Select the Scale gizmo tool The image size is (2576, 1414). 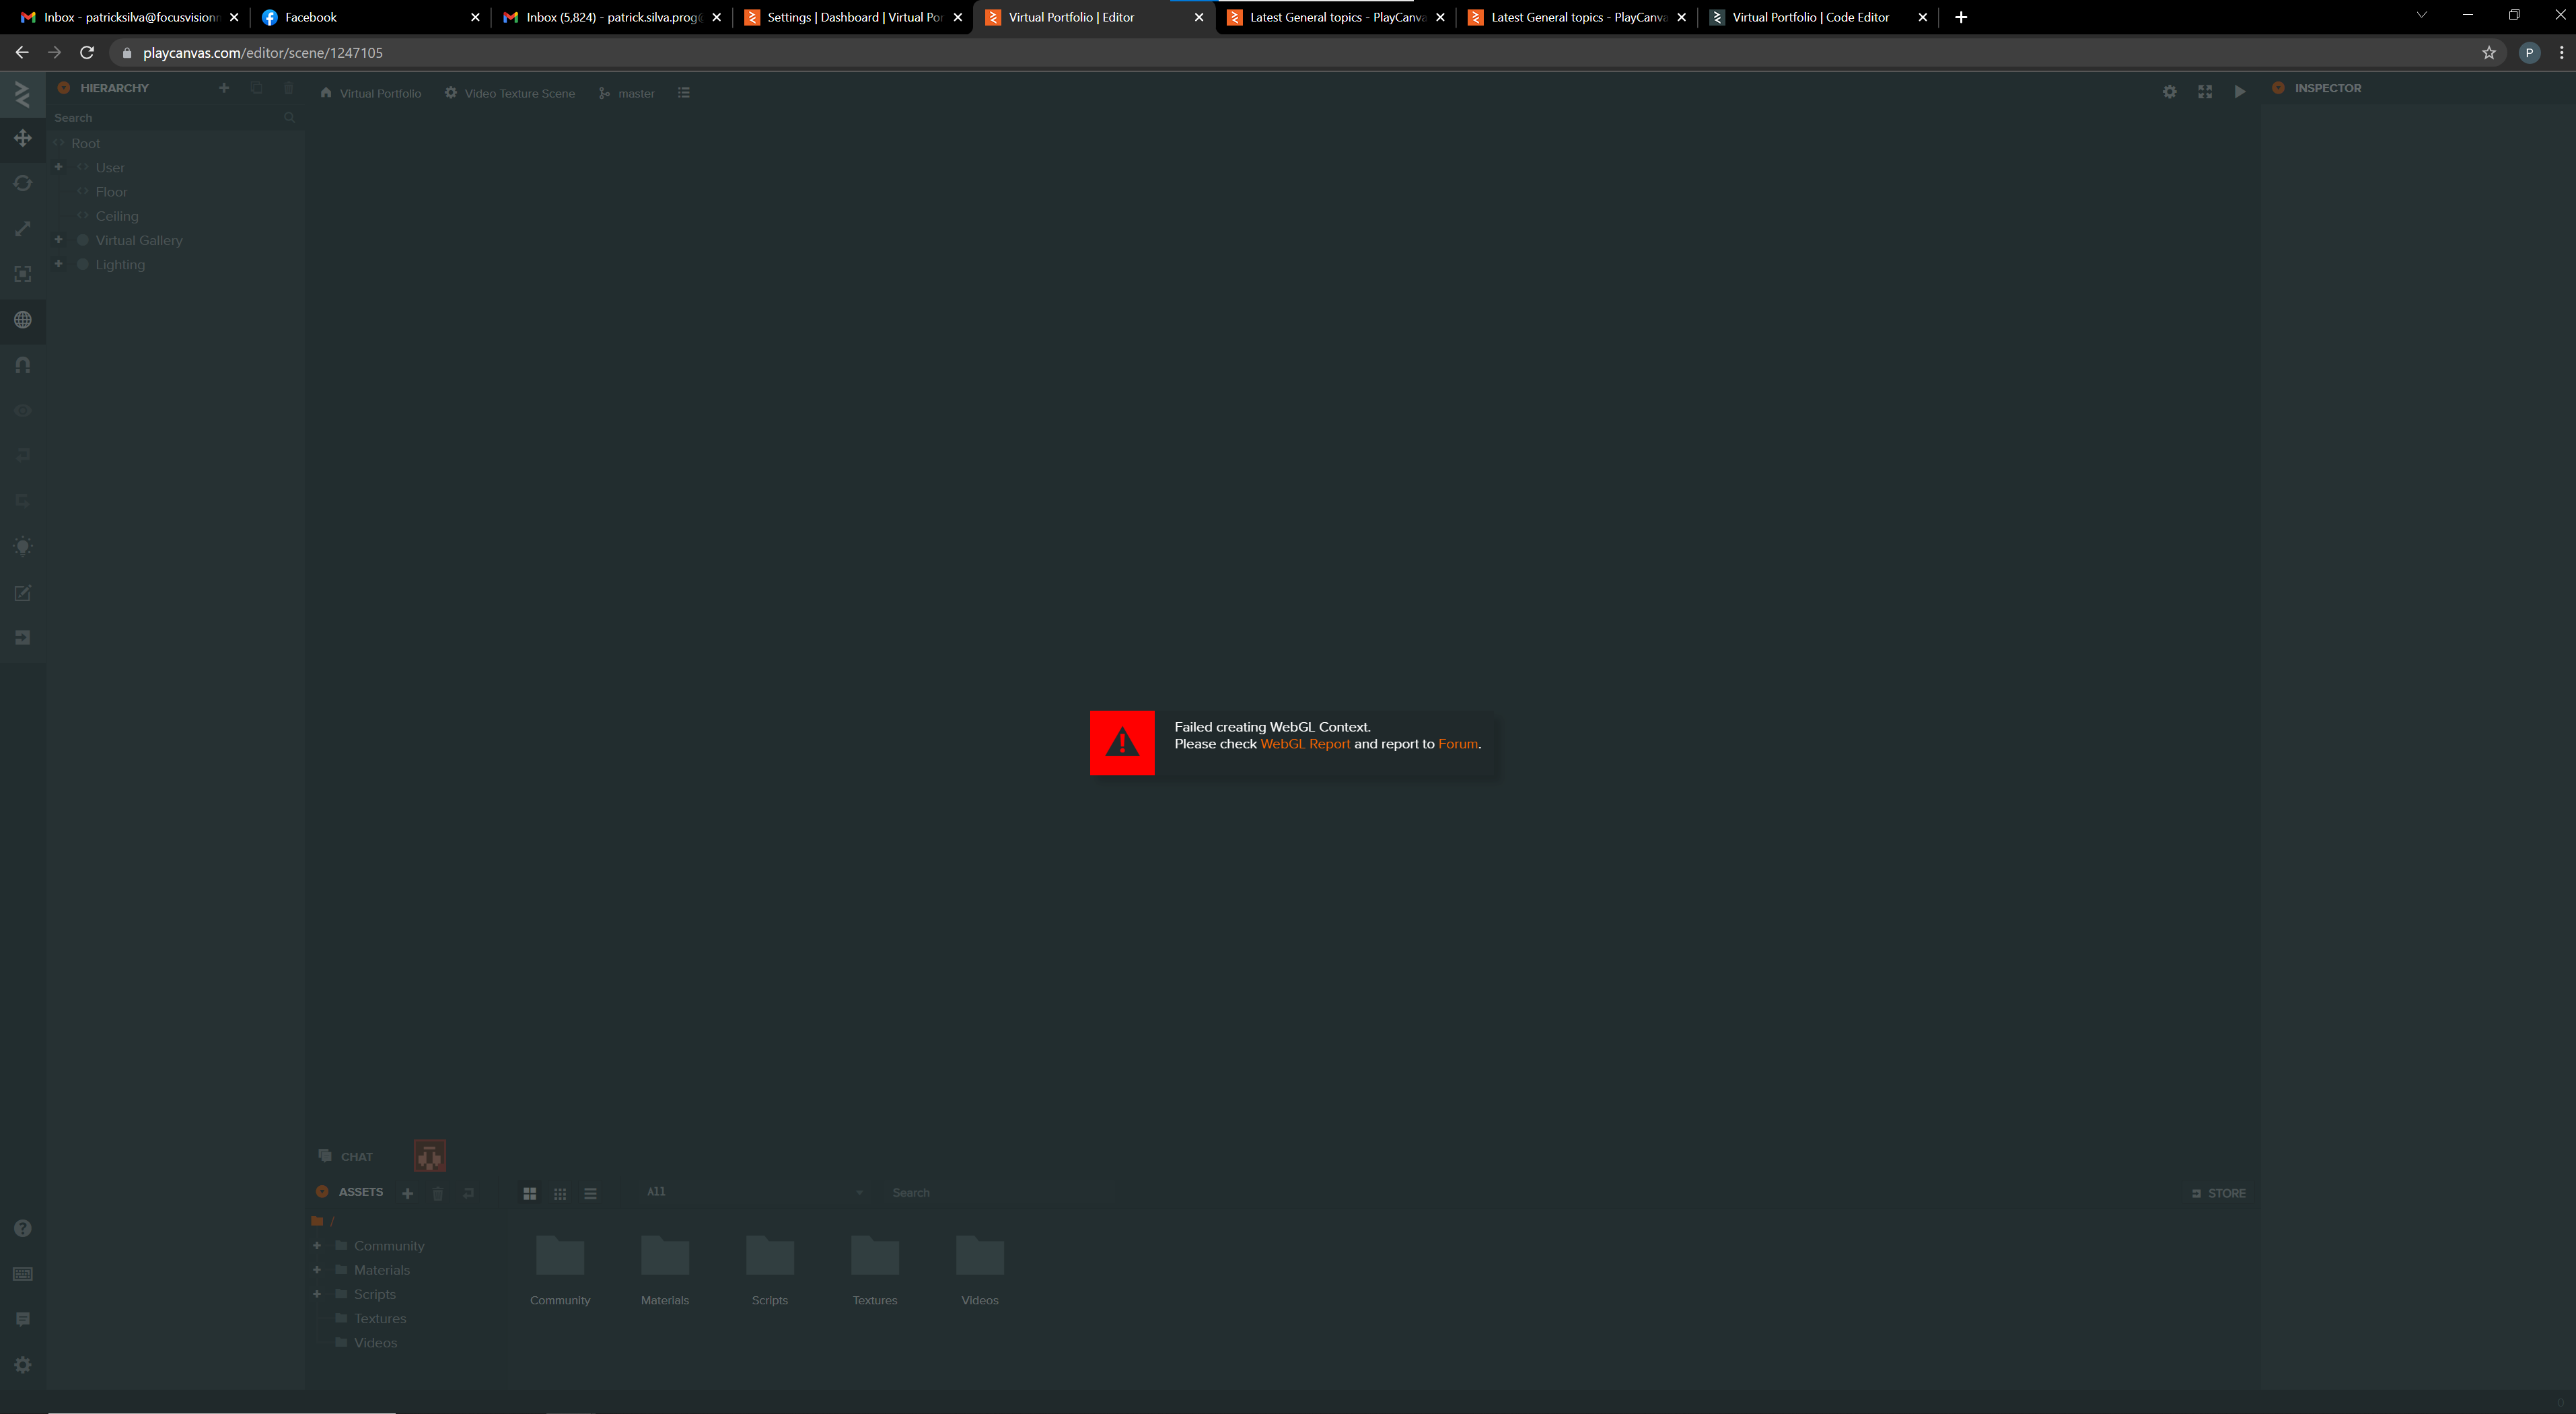pyautogui.click(x=23, y=229)
